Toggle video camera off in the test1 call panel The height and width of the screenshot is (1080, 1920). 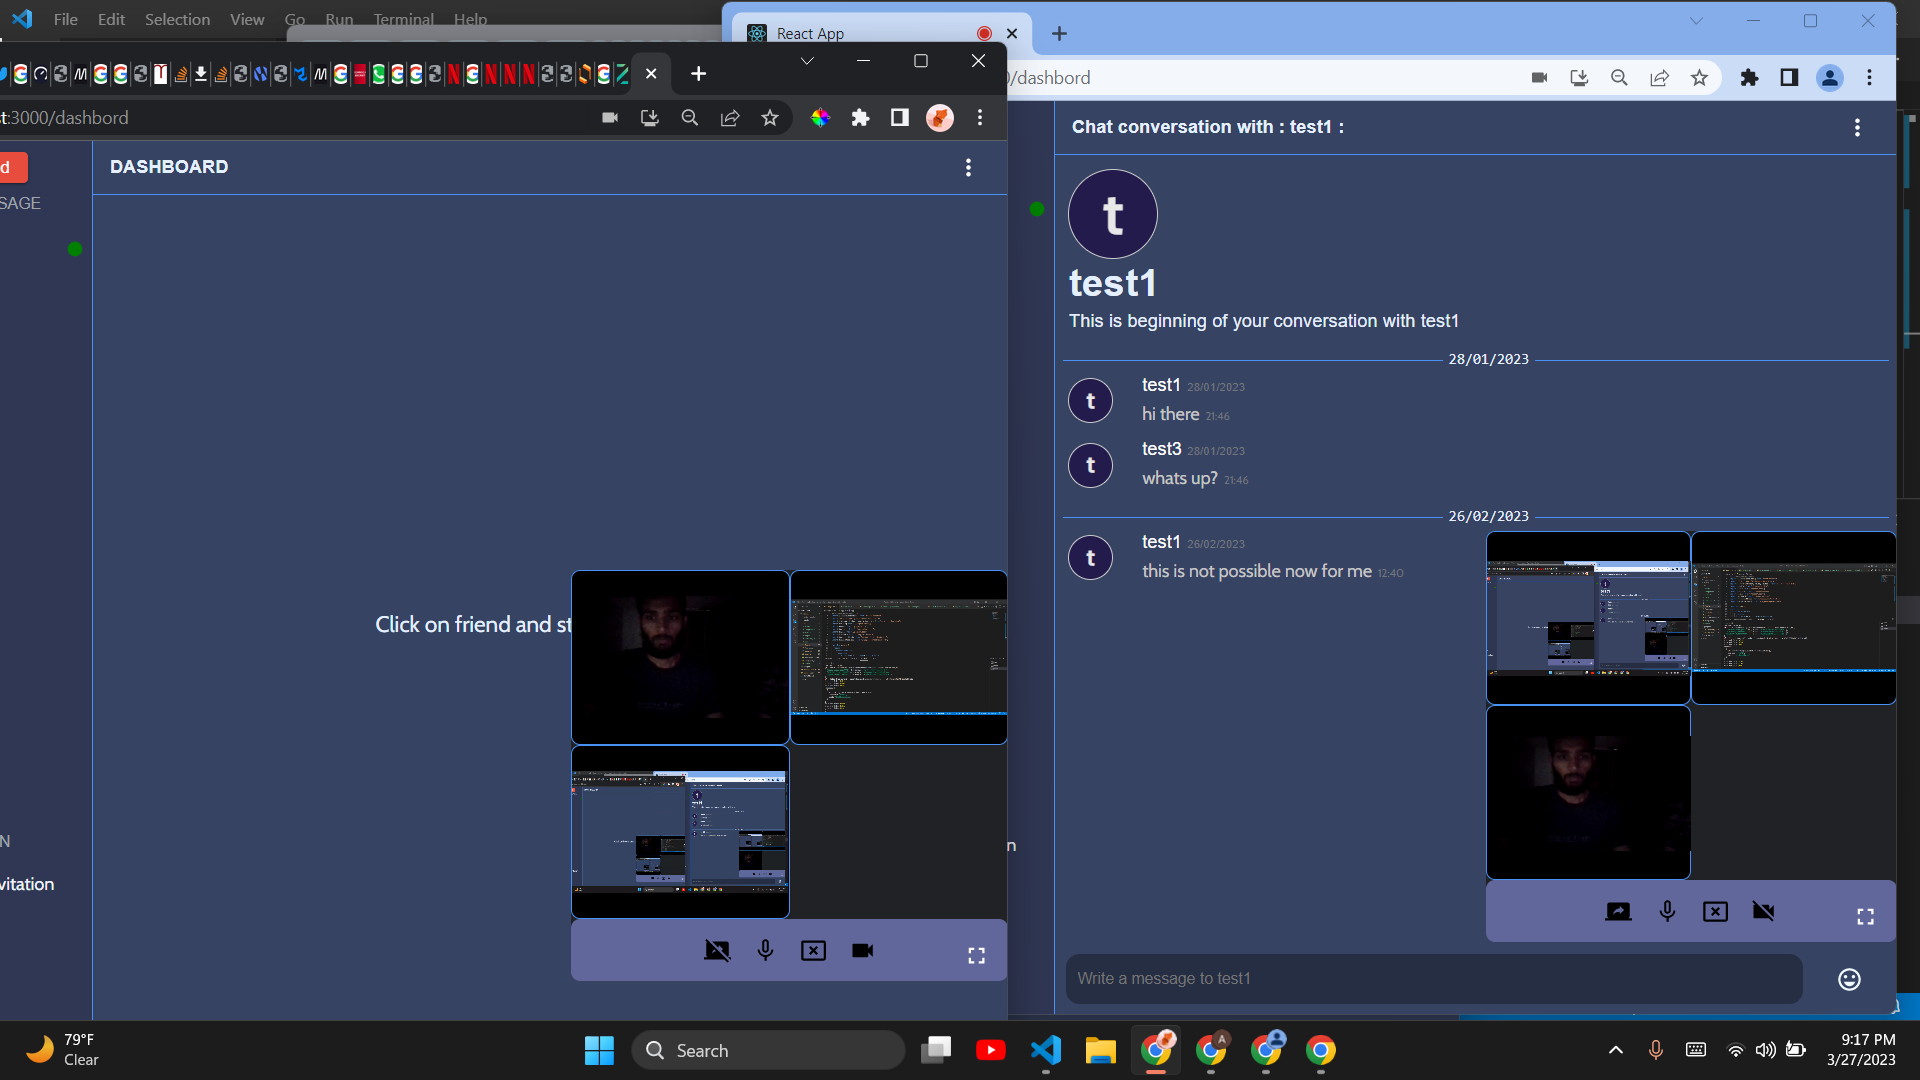1765,911
